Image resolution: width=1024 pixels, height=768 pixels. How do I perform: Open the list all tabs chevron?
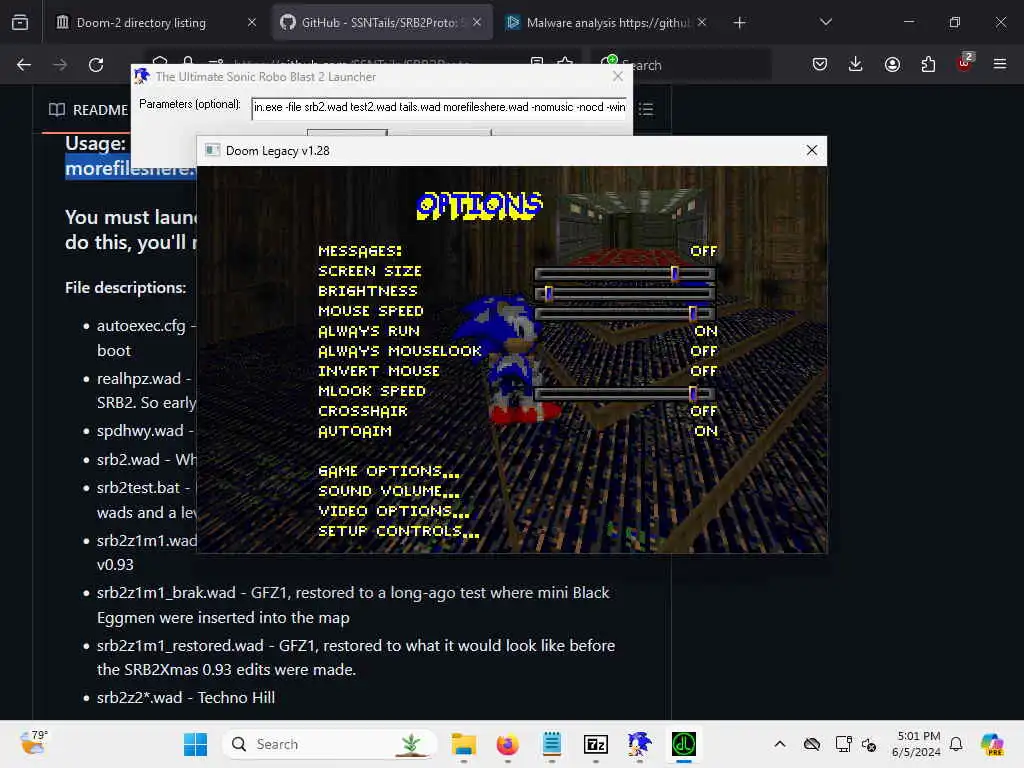click(825, 22)
